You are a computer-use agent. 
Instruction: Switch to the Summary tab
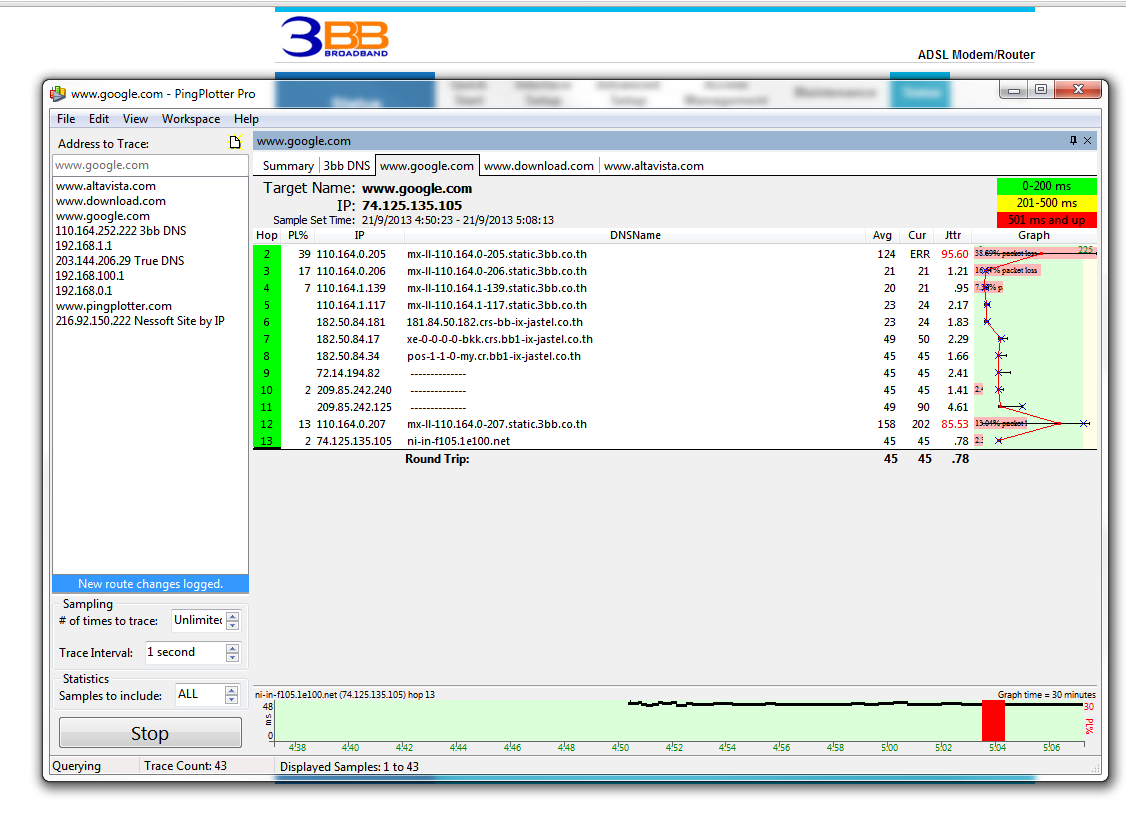click(288, 166)
